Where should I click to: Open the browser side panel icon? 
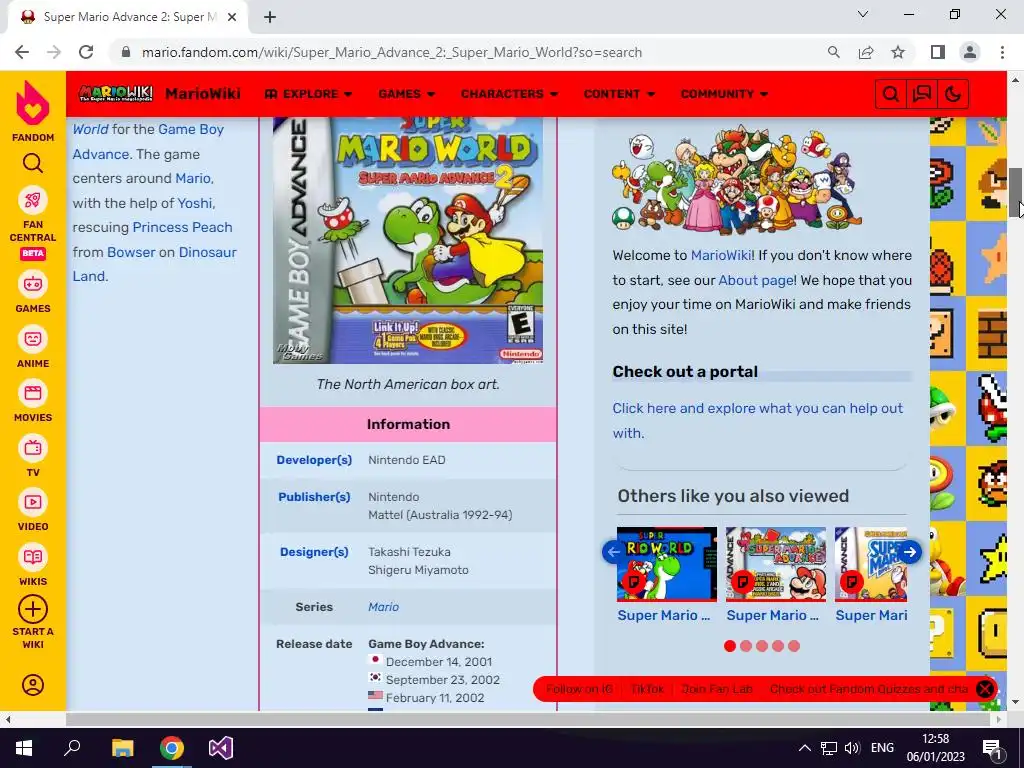click(938, 52)
